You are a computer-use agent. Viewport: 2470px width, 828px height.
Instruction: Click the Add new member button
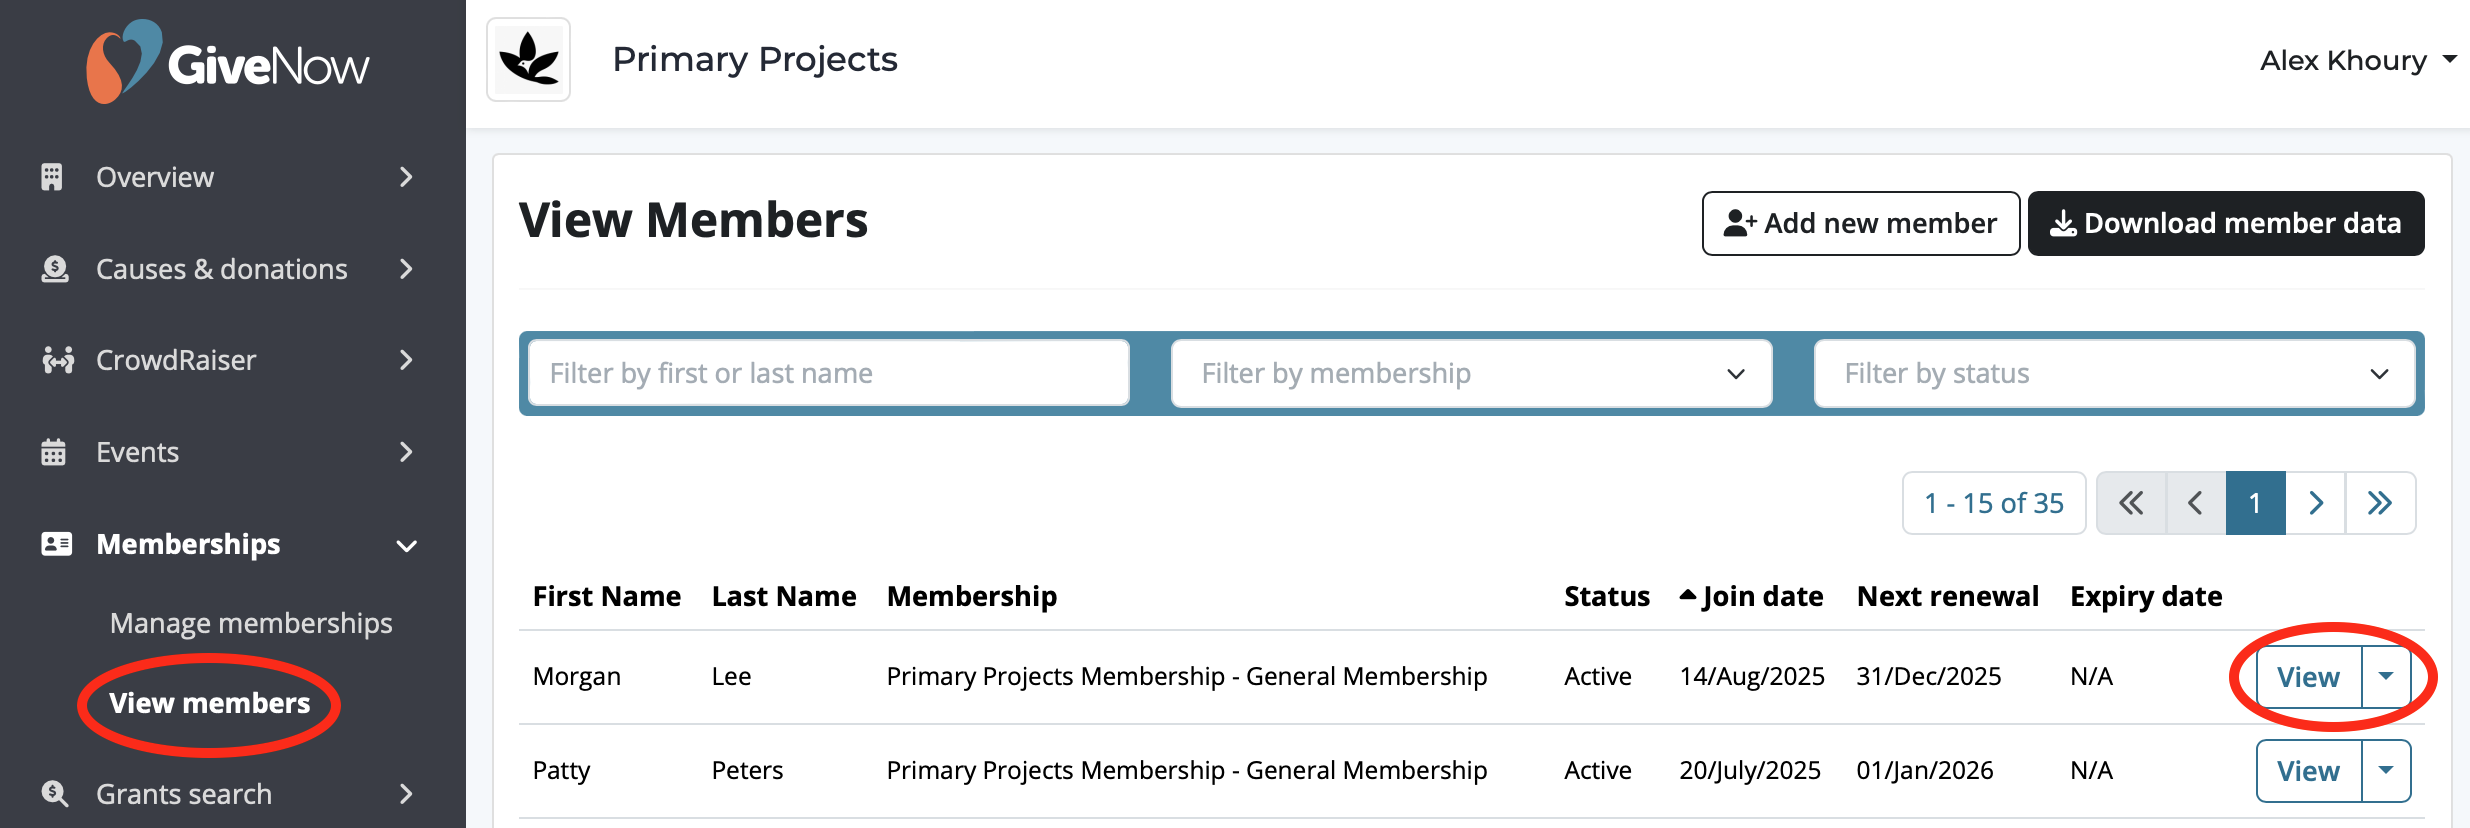1860,222
